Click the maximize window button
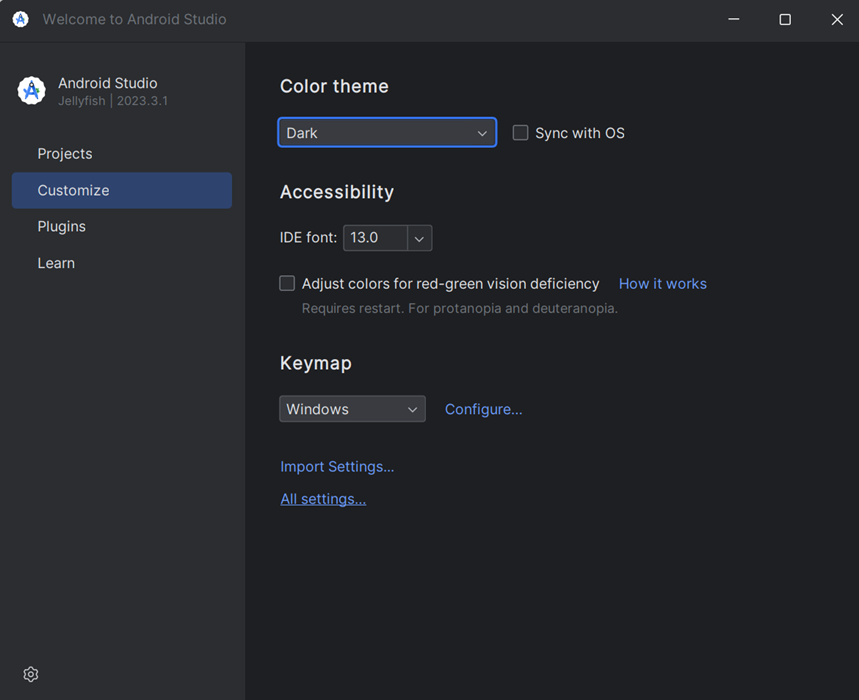859x700 pixels. [x=785, y=19]
